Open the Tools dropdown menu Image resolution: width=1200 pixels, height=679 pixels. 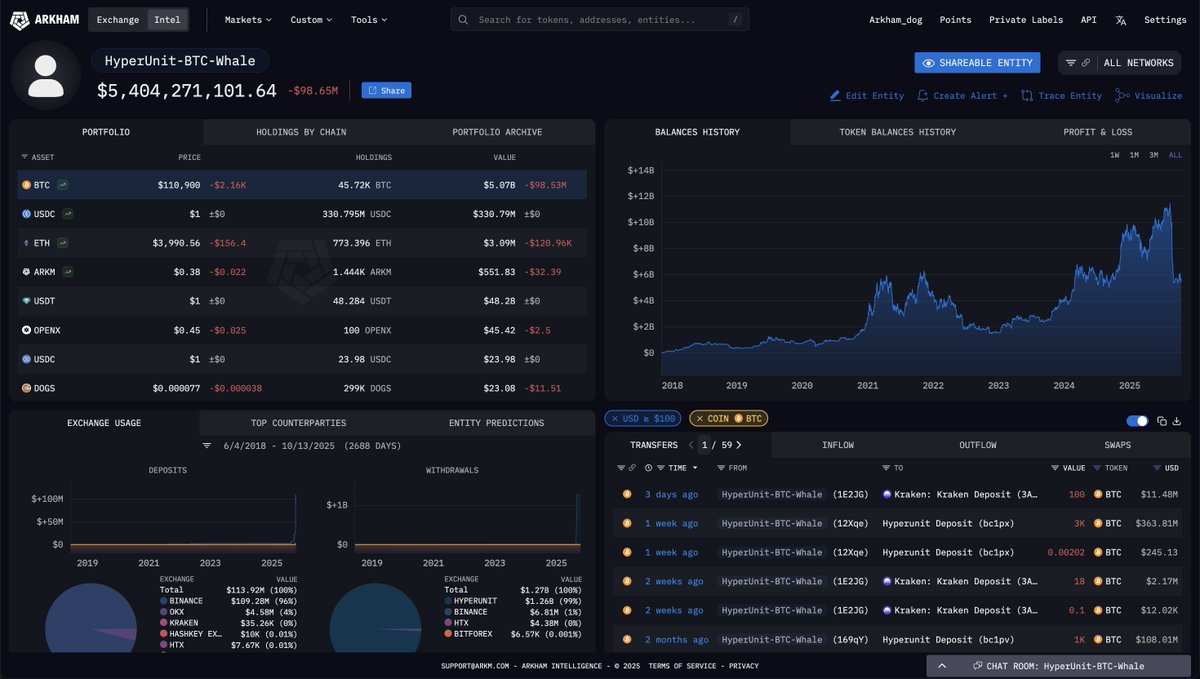[369, 20]
